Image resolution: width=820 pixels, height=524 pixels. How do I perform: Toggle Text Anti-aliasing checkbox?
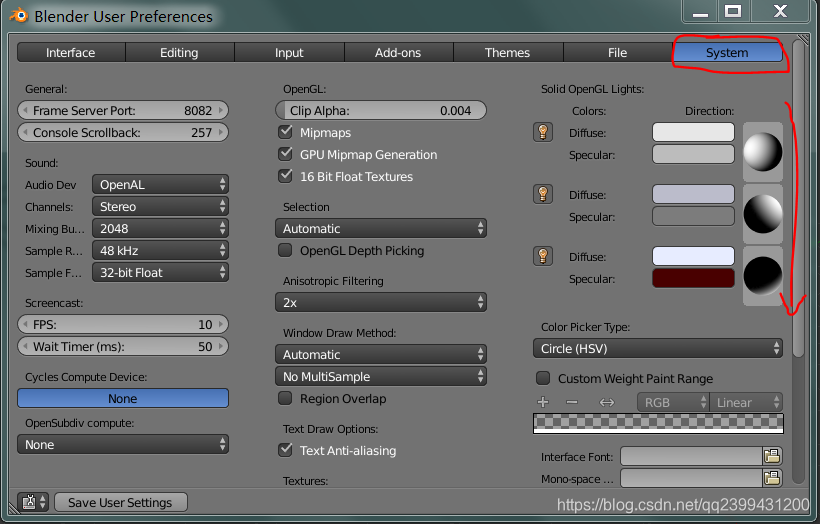[285, 450]
